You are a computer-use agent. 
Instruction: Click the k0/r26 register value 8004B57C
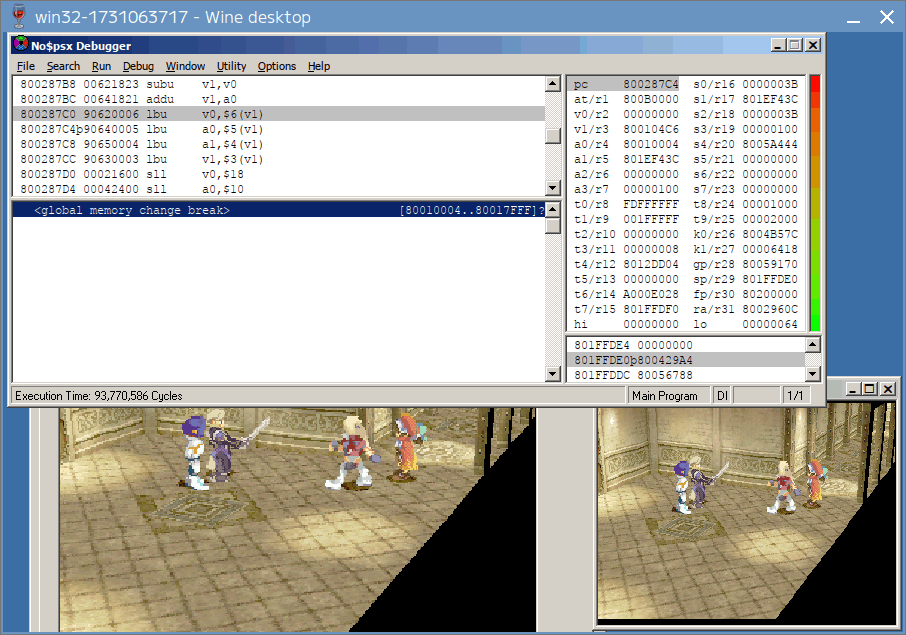point(770,235)
